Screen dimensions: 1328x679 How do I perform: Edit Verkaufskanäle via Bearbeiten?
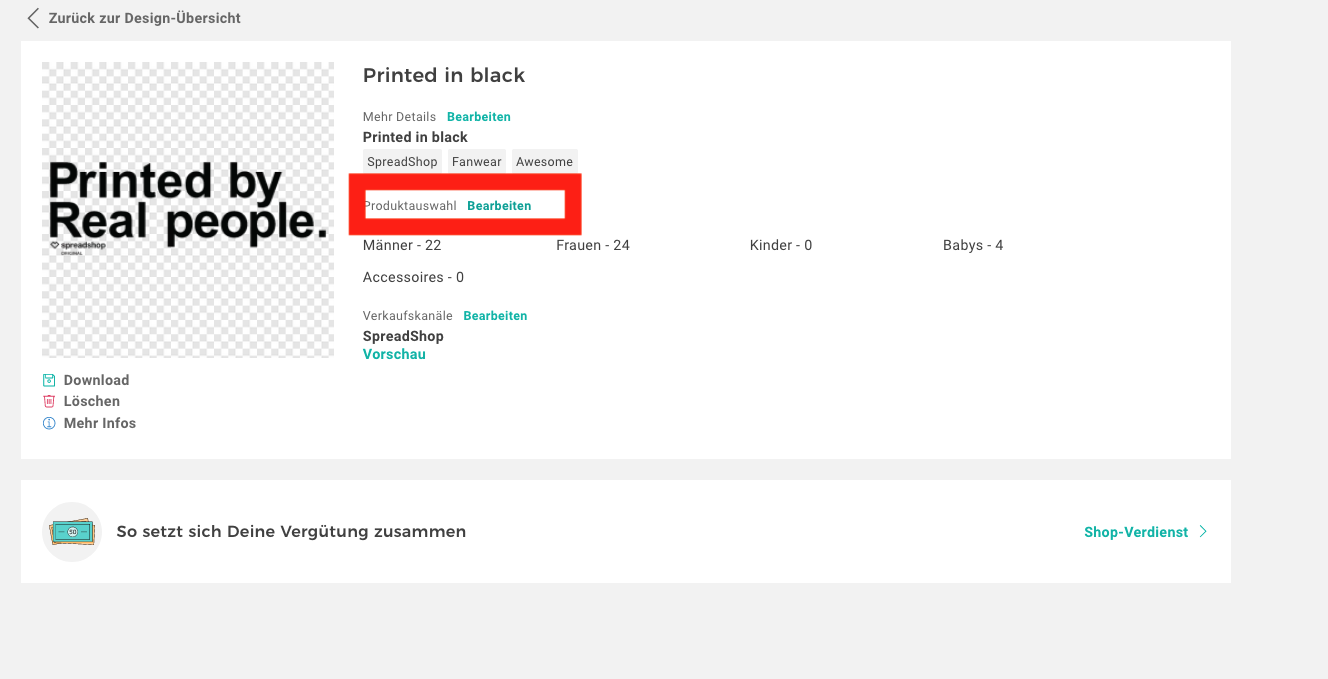pyautogui.click(x=495, y=316)
